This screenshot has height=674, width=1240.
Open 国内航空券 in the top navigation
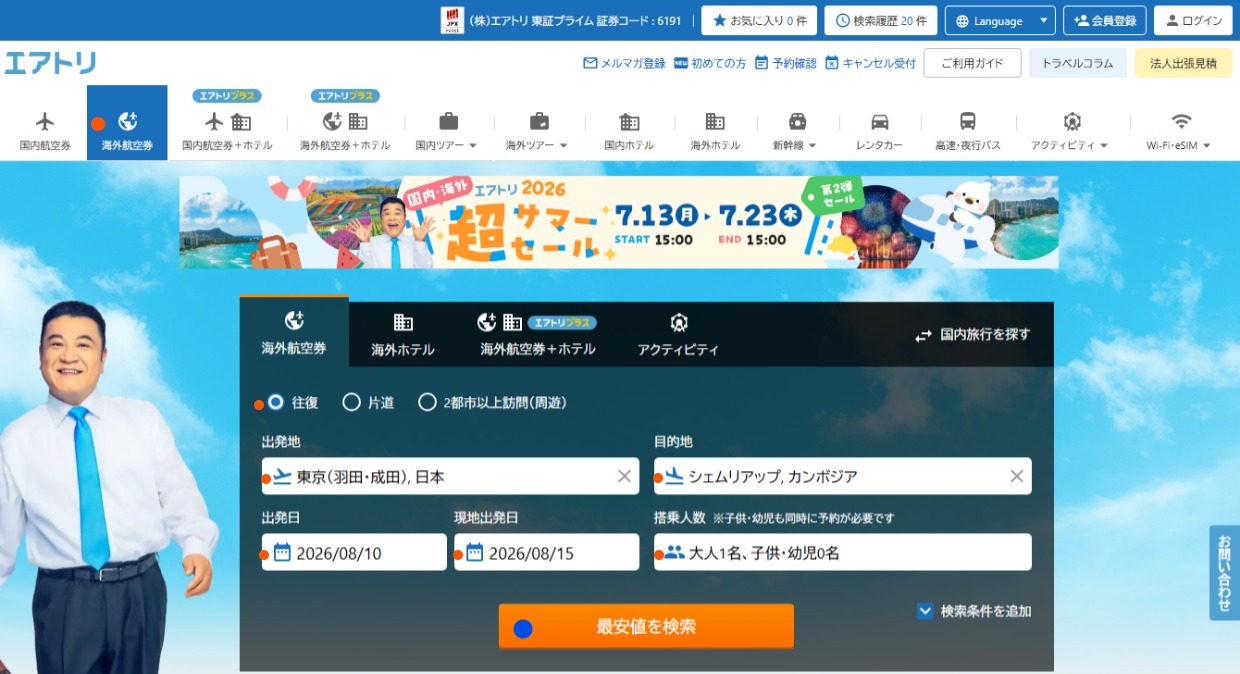click(45, 132)
